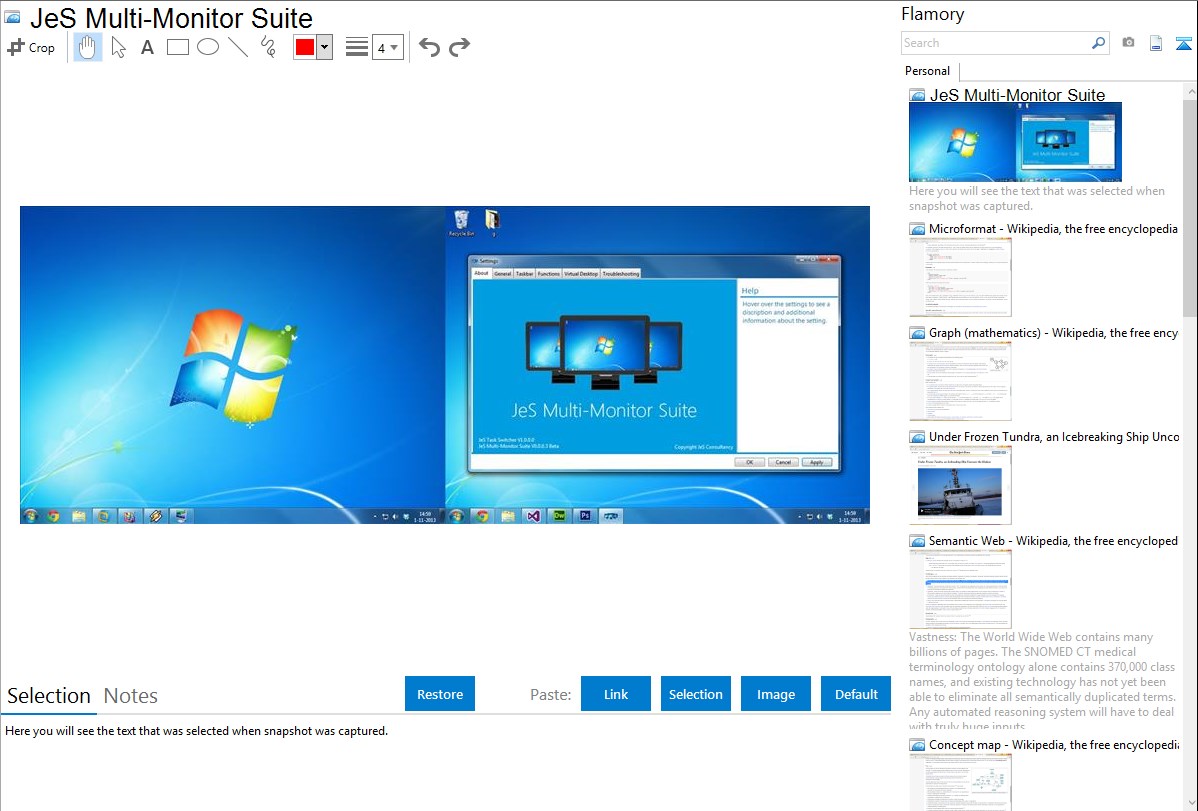Choose the arrow pointer selection tool
The image size is (1198, 811).
118,47
